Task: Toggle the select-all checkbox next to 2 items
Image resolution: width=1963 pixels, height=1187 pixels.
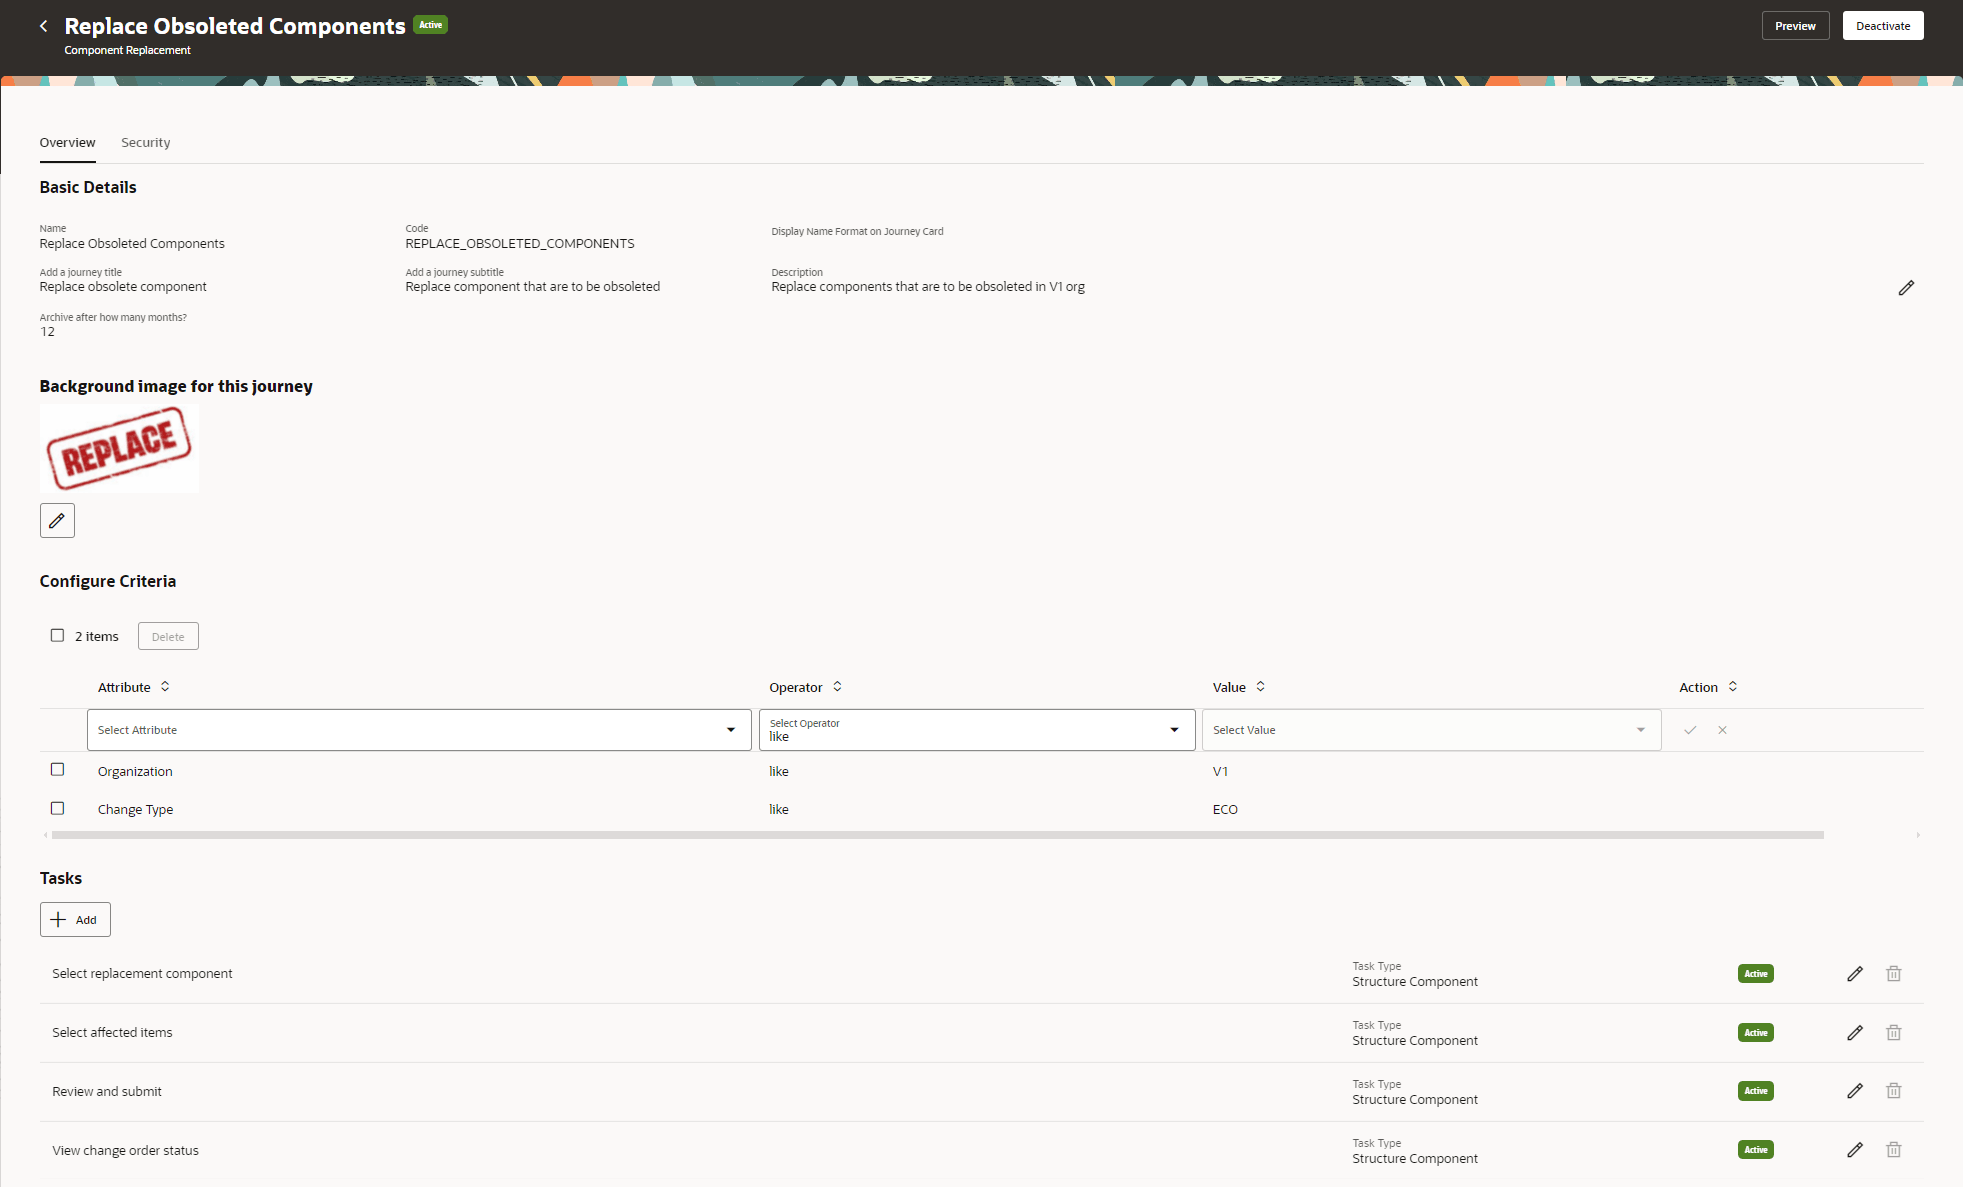Action: click(57, 636)
